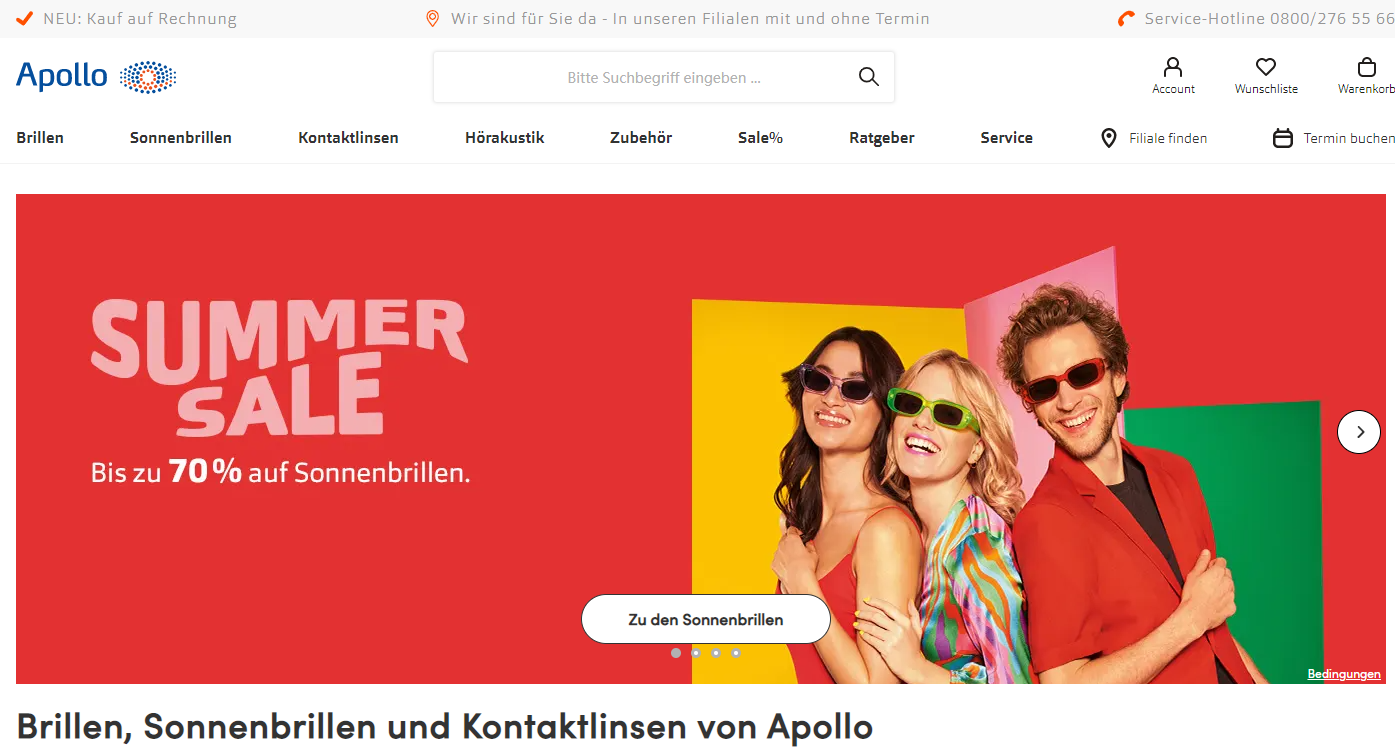The image size is (1395, 748).
Task: Go to next banner slide arrow
Action: [x=1359, y=432]
